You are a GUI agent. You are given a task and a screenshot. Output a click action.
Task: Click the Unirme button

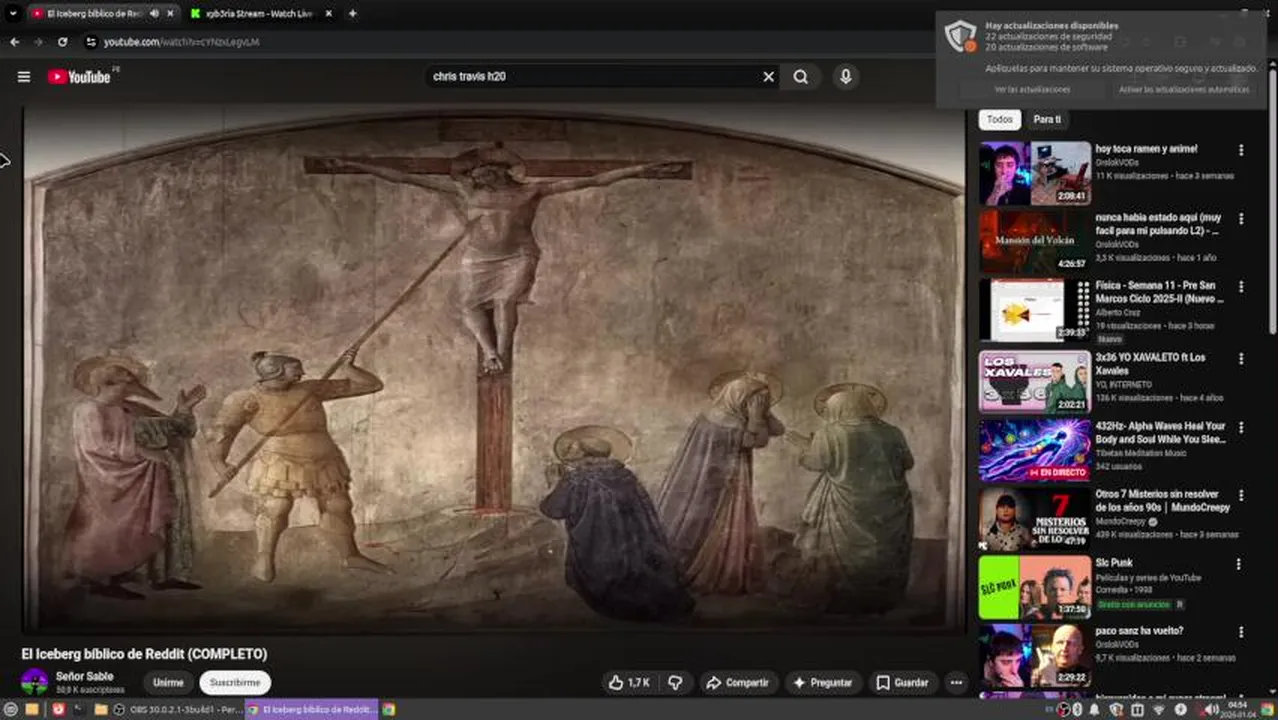(168, 683)
